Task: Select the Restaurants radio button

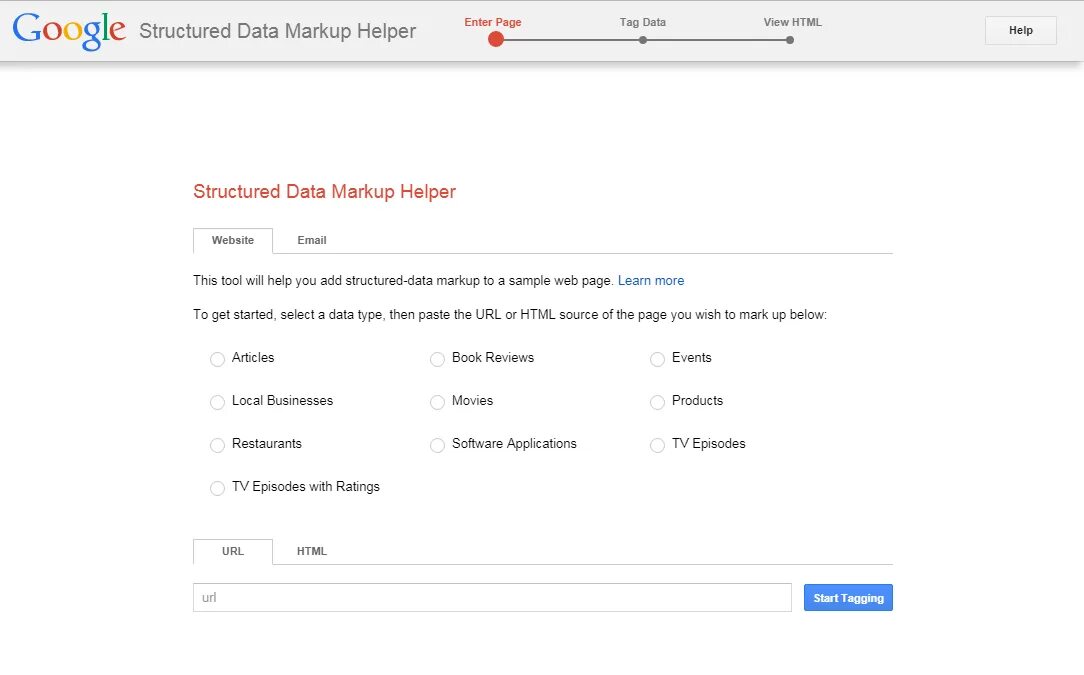Action: tap(217, 445)
